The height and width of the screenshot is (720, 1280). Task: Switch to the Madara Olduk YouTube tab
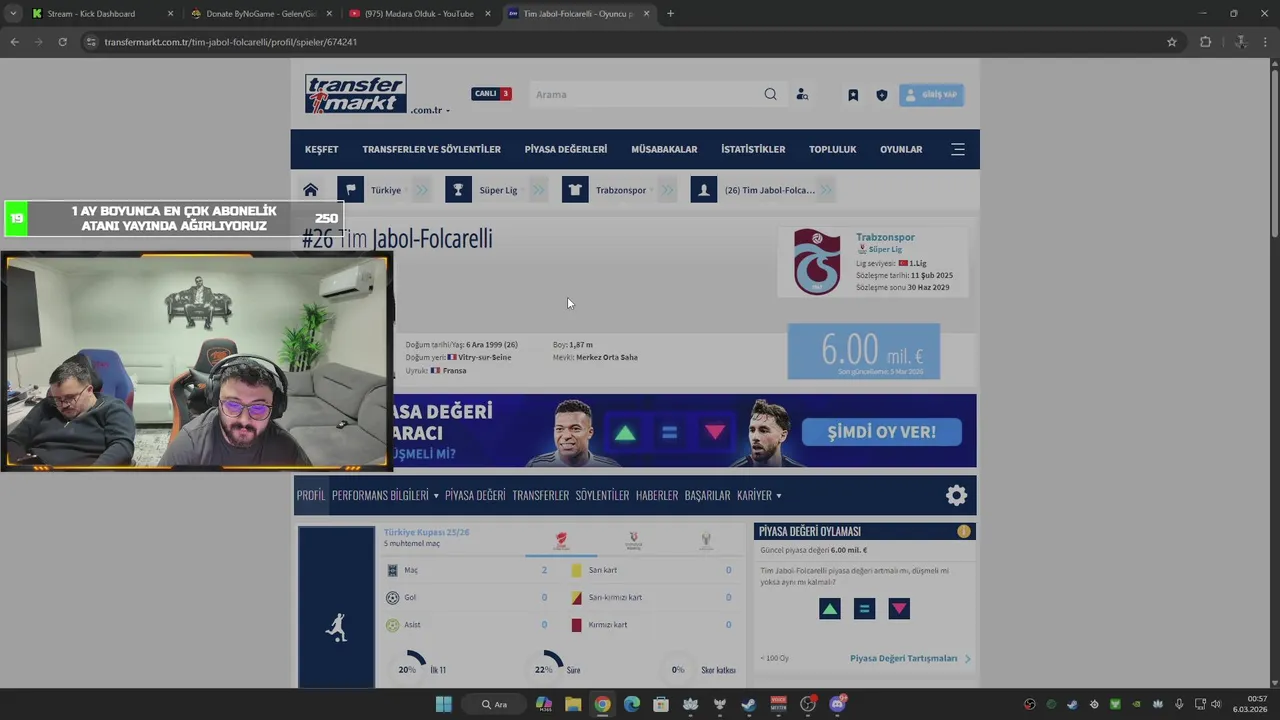click(x=419, y=14)
